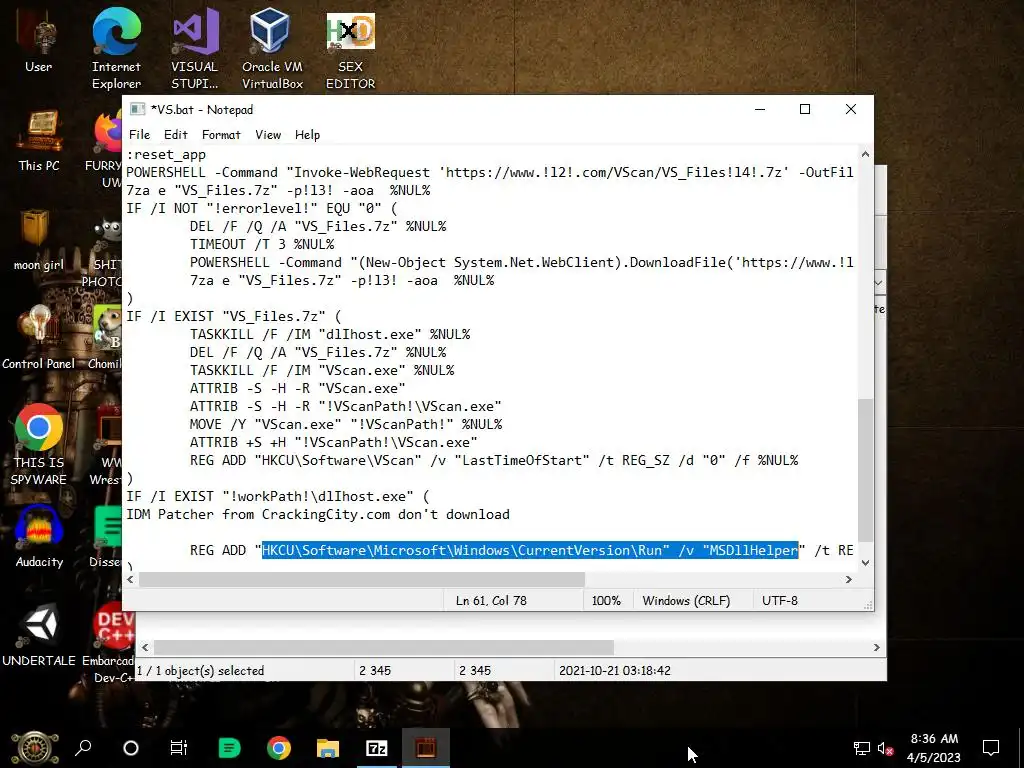Open the moon girl folder icon
Screen dimensions: 1024x768
pos(39,240)
